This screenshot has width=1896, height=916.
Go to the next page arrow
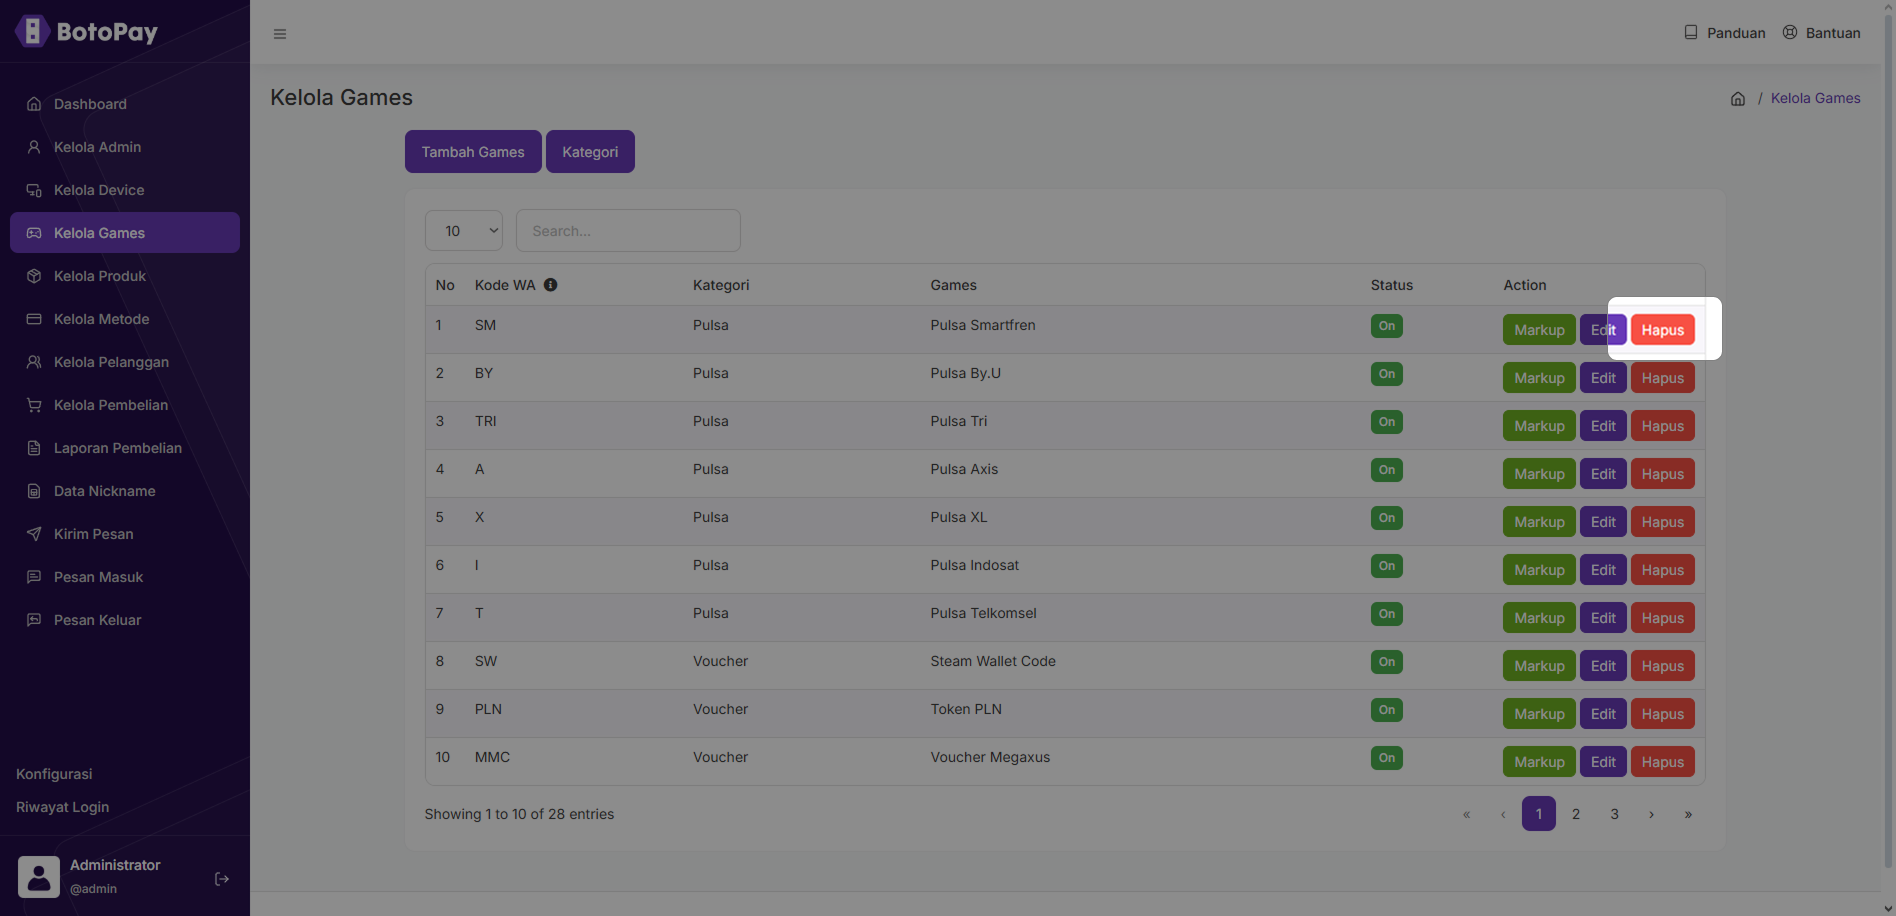pyautogui.click(x=1651, y=814)
